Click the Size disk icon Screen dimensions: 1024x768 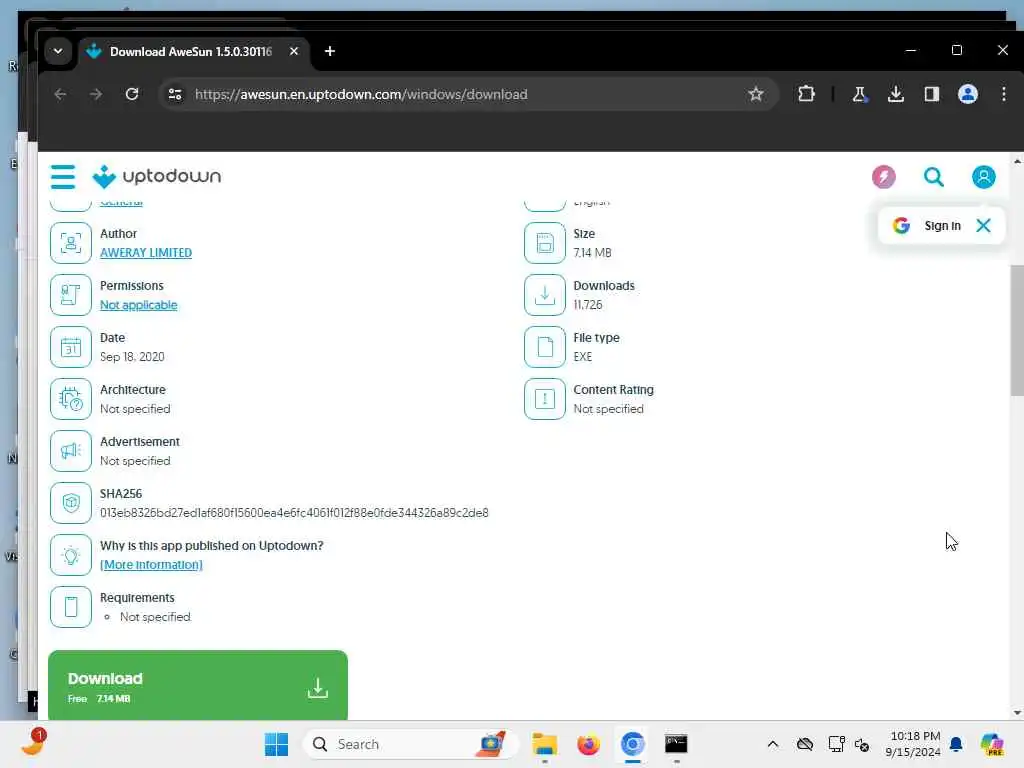pos(545,243)
